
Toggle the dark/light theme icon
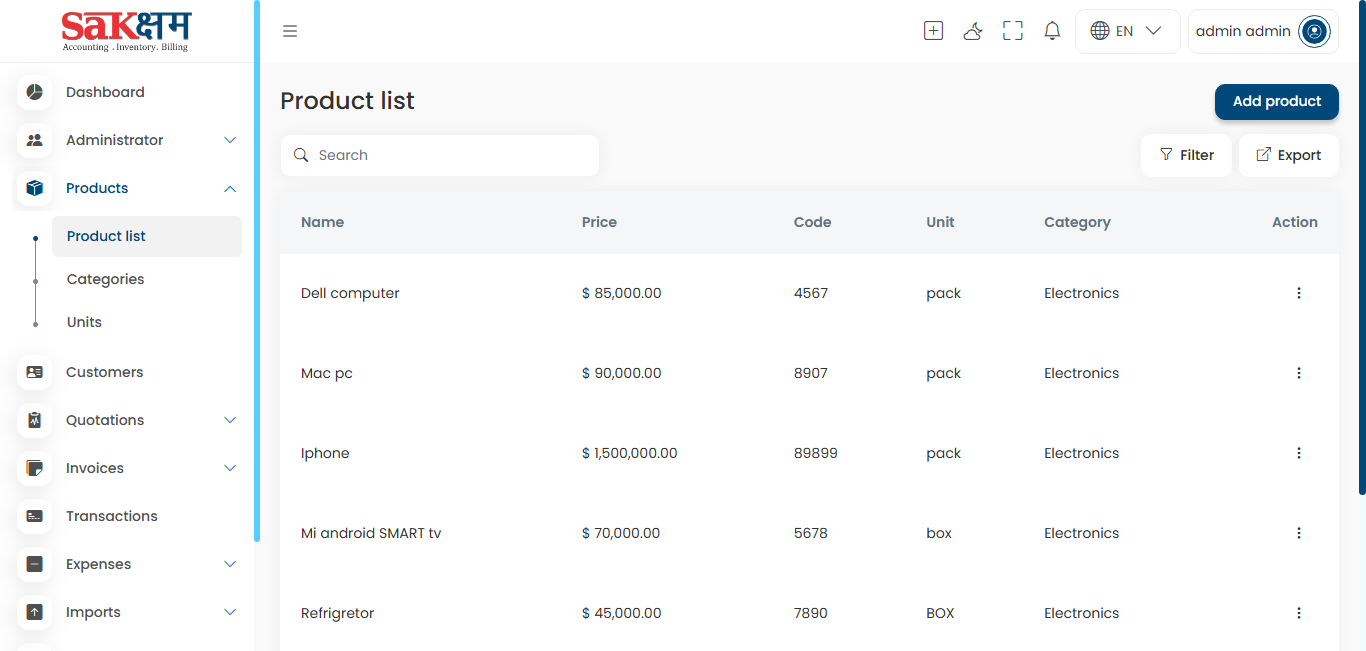coord(972,31)
